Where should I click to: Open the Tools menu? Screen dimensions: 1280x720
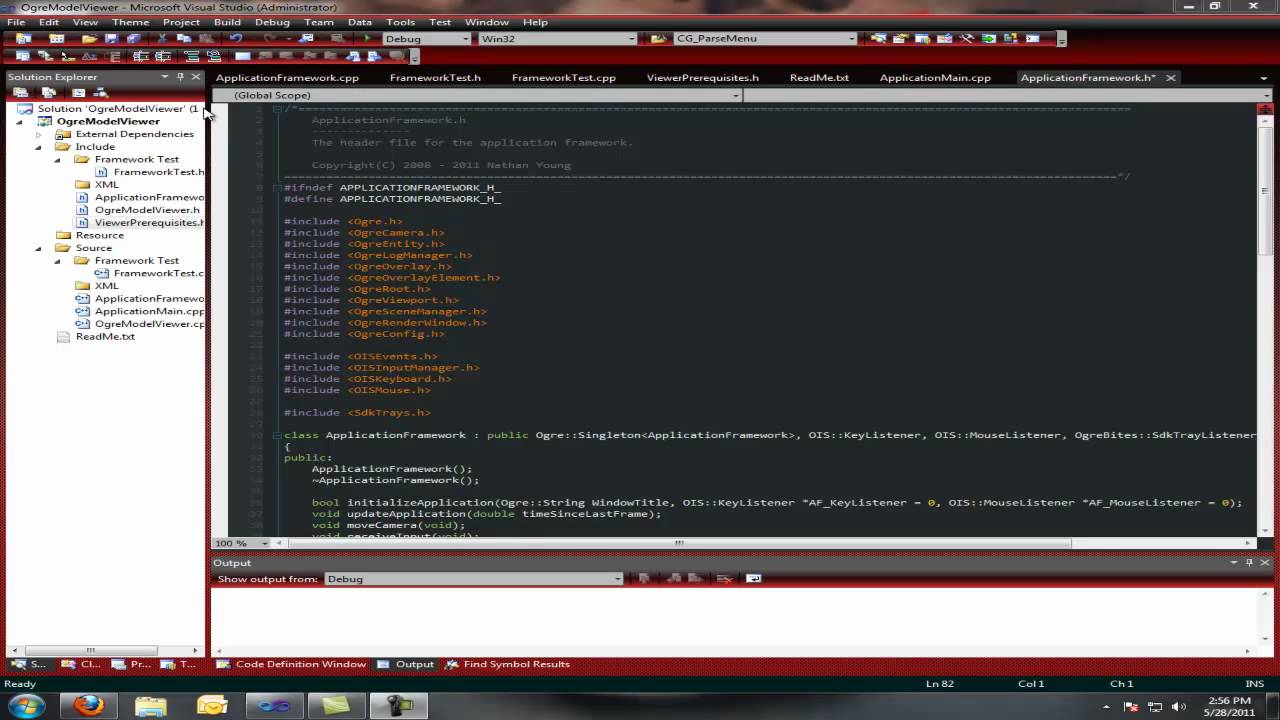tap(400, 22)
